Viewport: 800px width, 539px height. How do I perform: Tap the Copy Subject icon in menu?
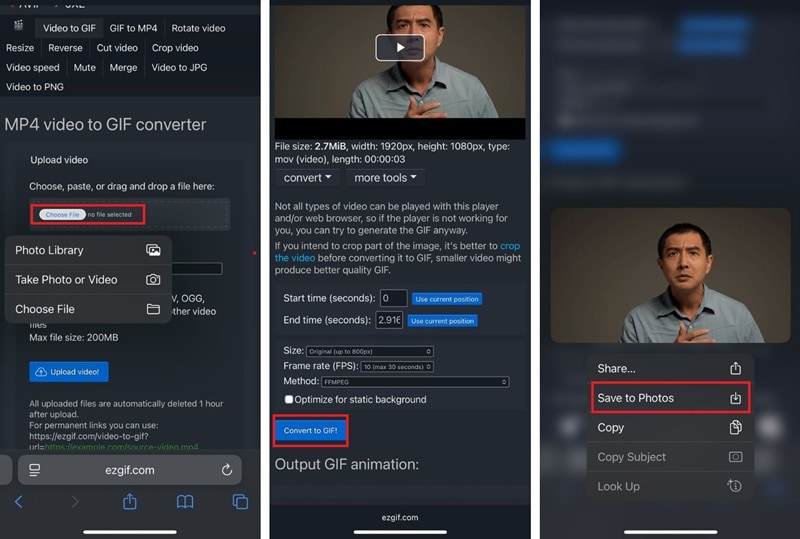pyautogui.click(x=735, y=457)
